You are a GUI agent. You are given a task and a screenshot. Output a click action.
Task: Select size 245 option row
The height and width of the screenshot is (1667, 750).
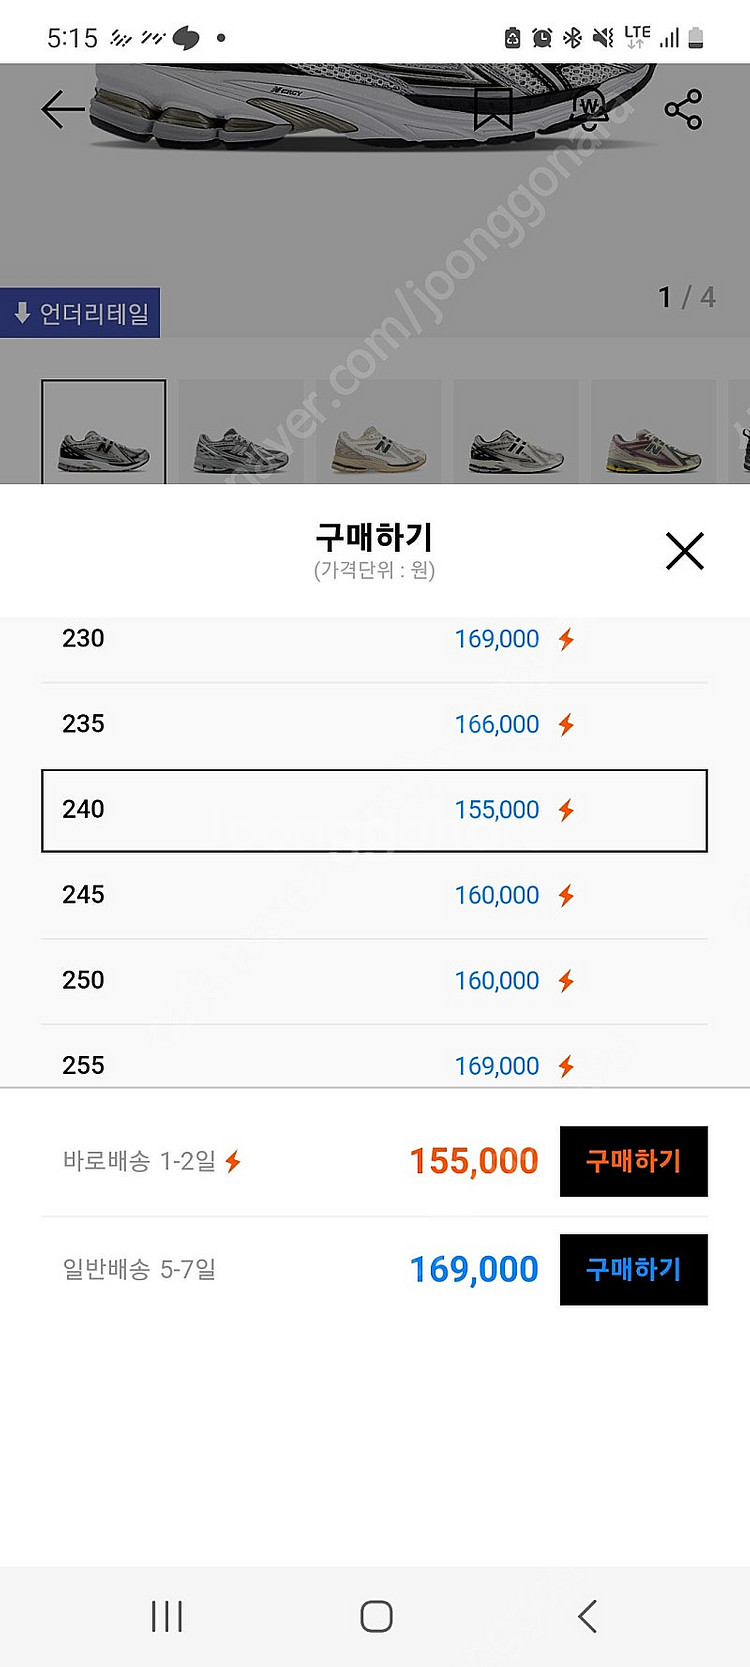375,895
